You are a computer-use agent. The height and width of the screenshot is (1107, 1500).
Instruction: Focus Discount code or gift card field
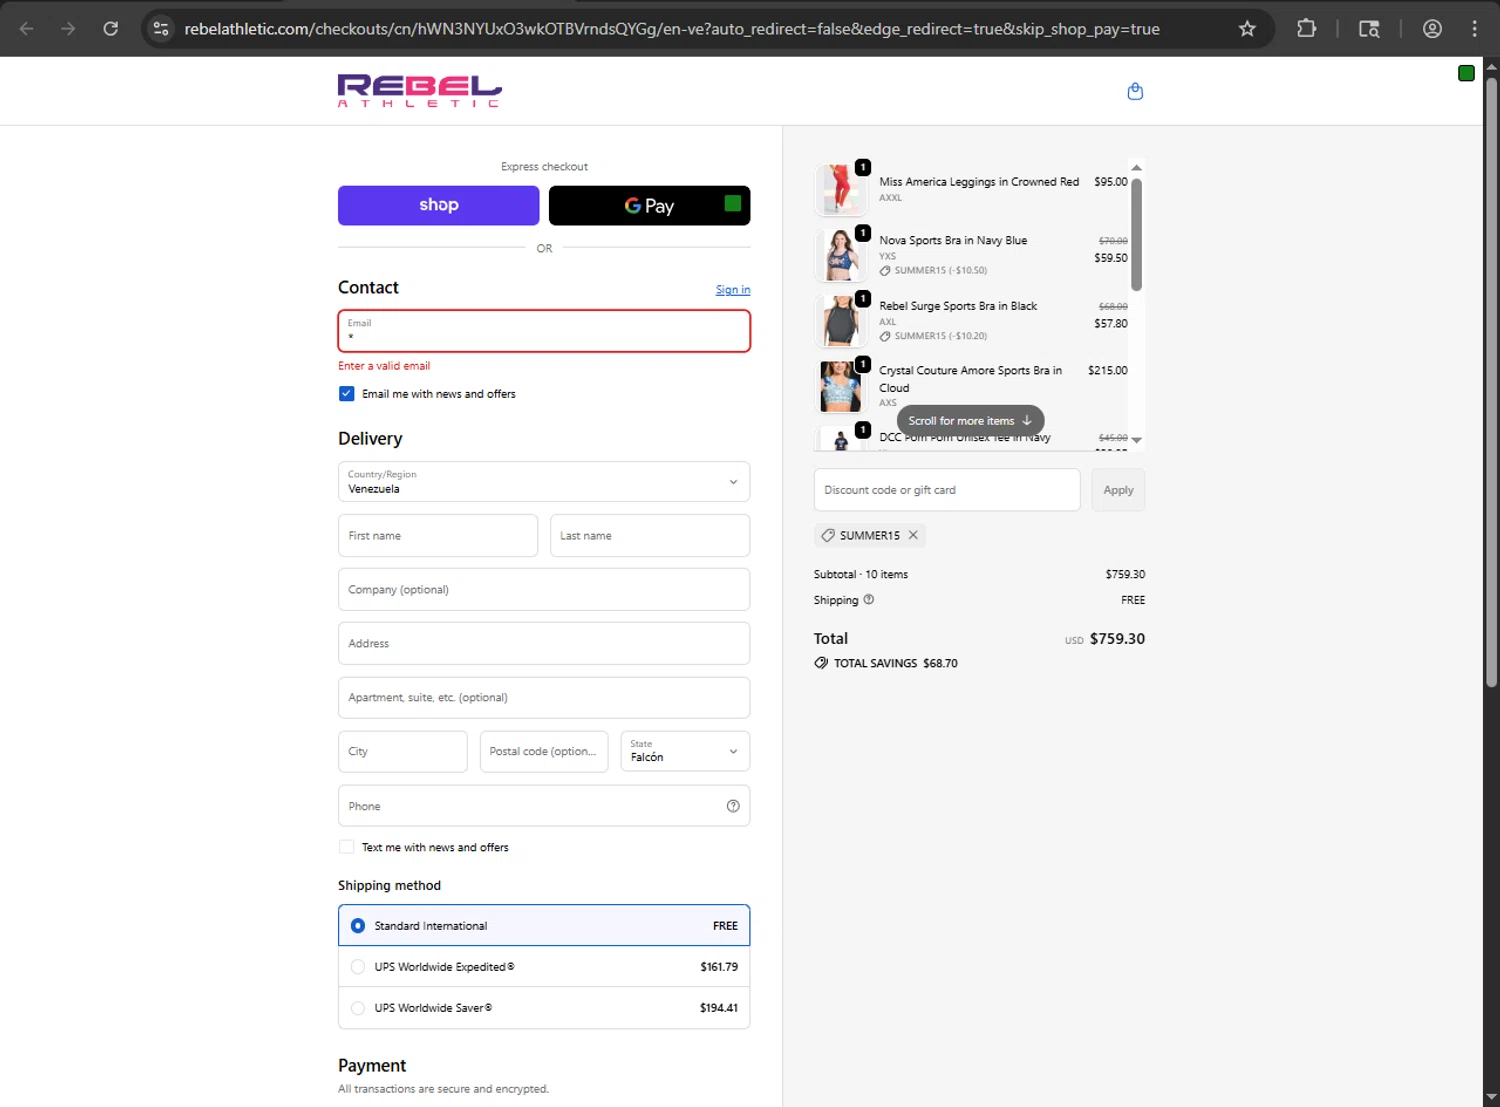947,490
